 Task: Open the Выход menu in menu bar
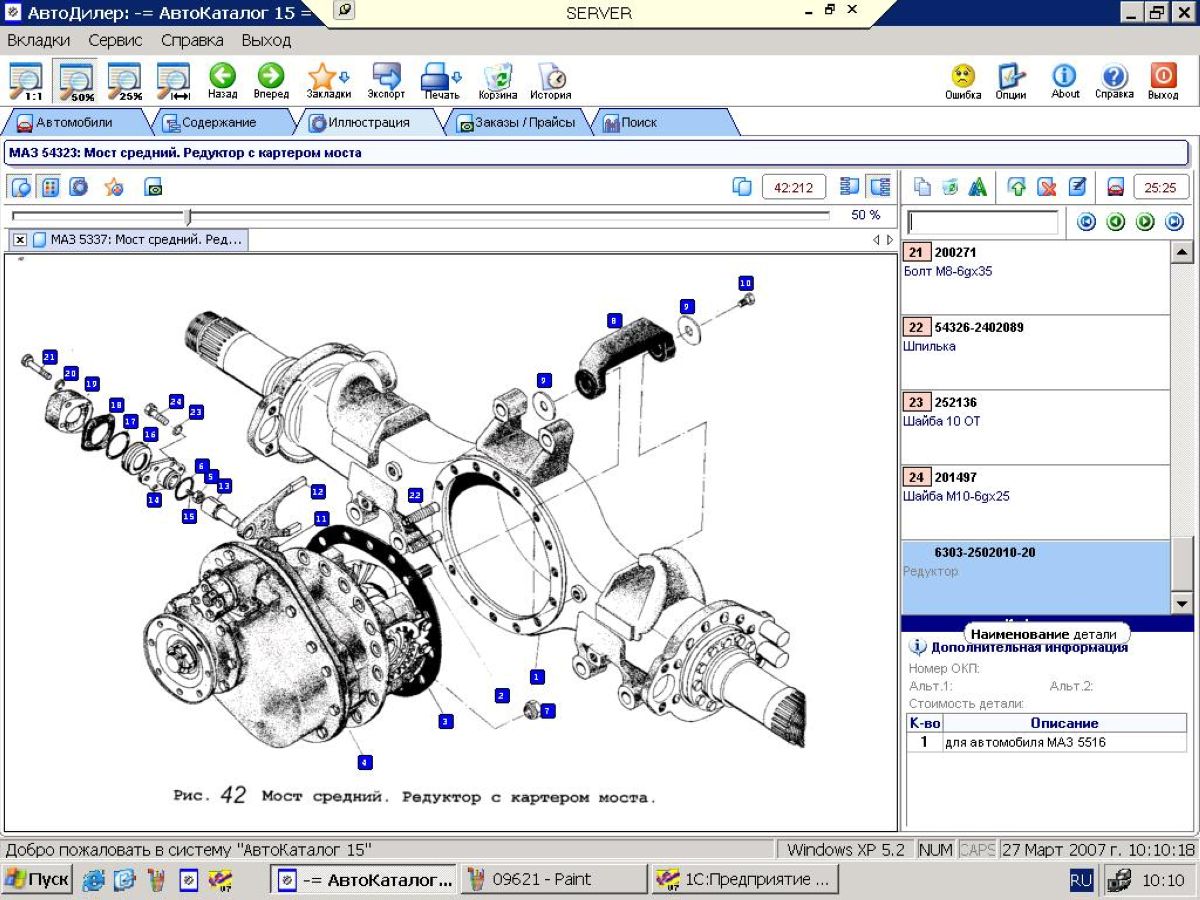(x=266, y=40)
